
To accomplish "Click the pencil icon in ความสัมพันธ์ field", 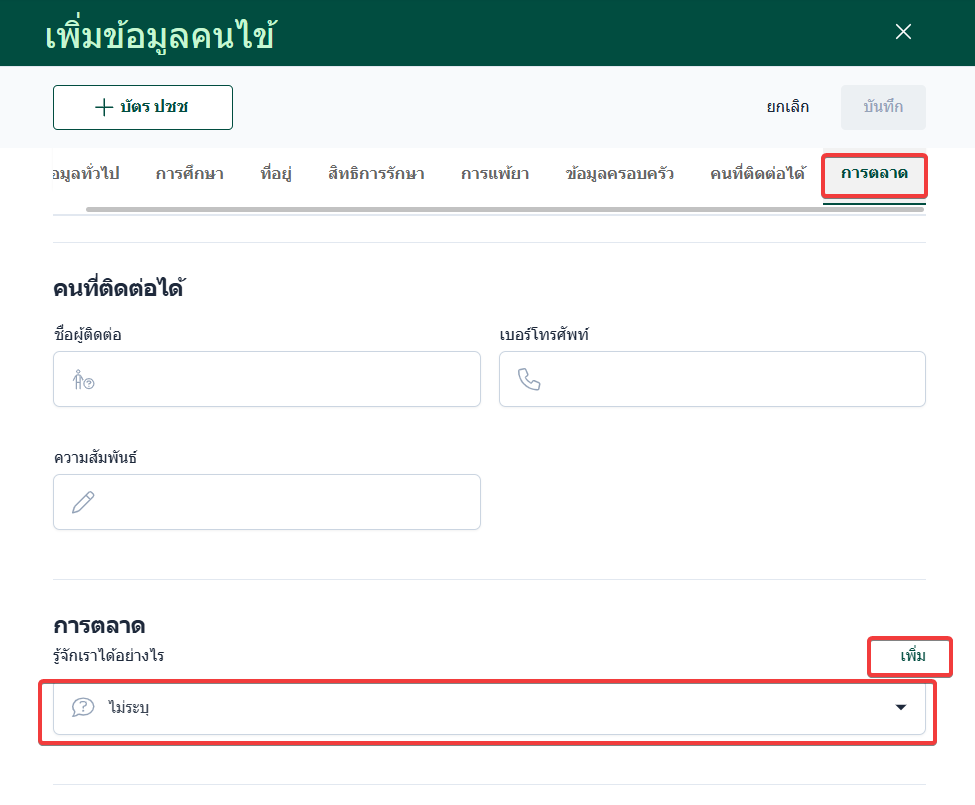I will tap(83, 502).
